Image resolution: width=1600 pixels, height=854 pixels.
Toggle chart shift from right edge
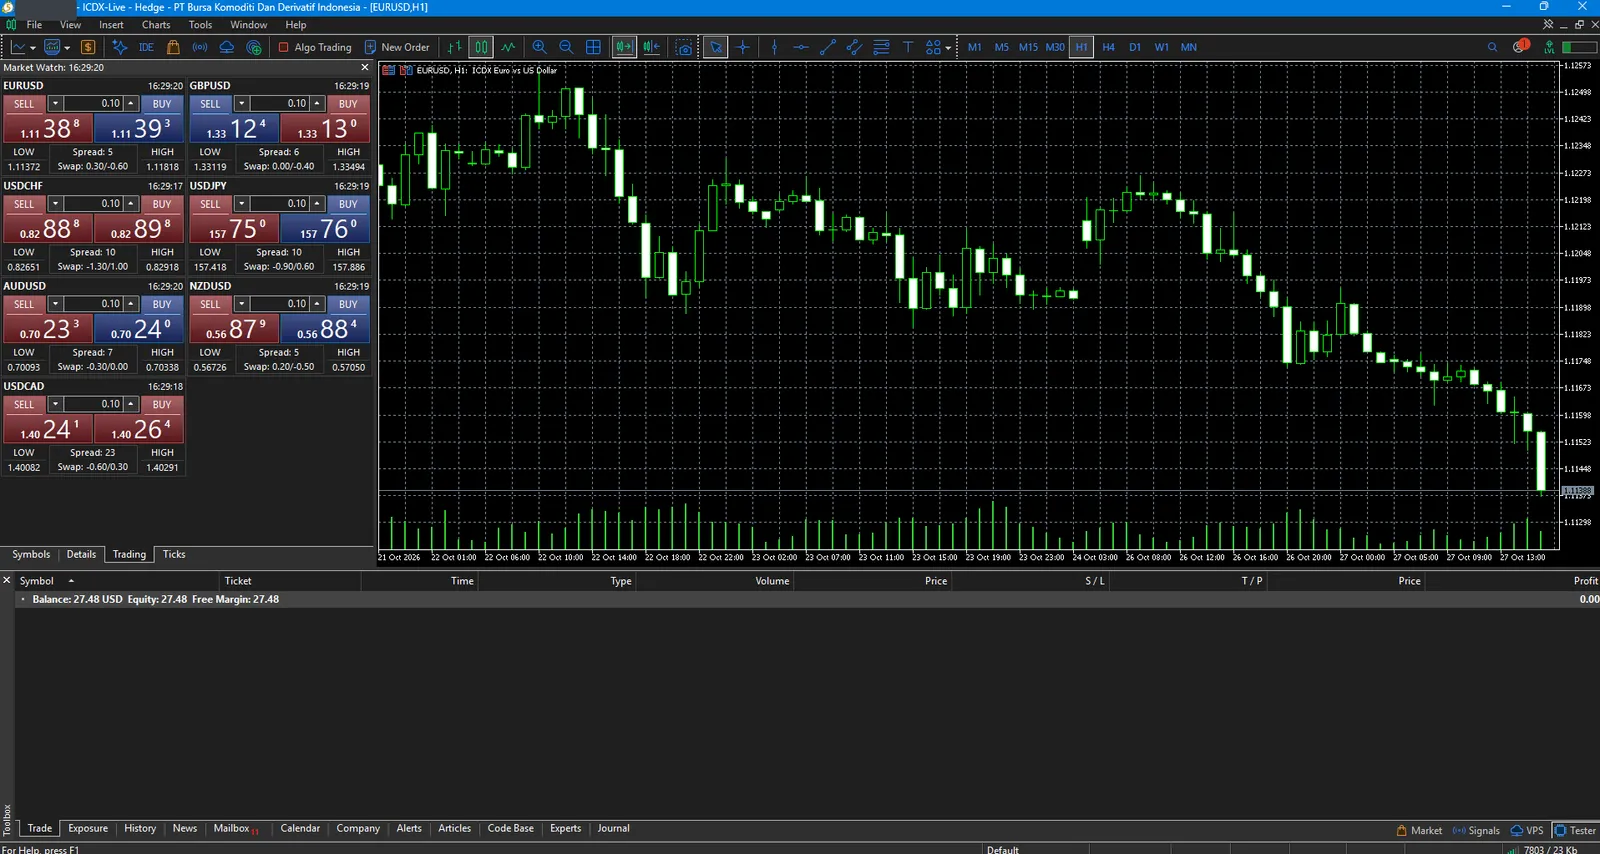coord(652,47)
